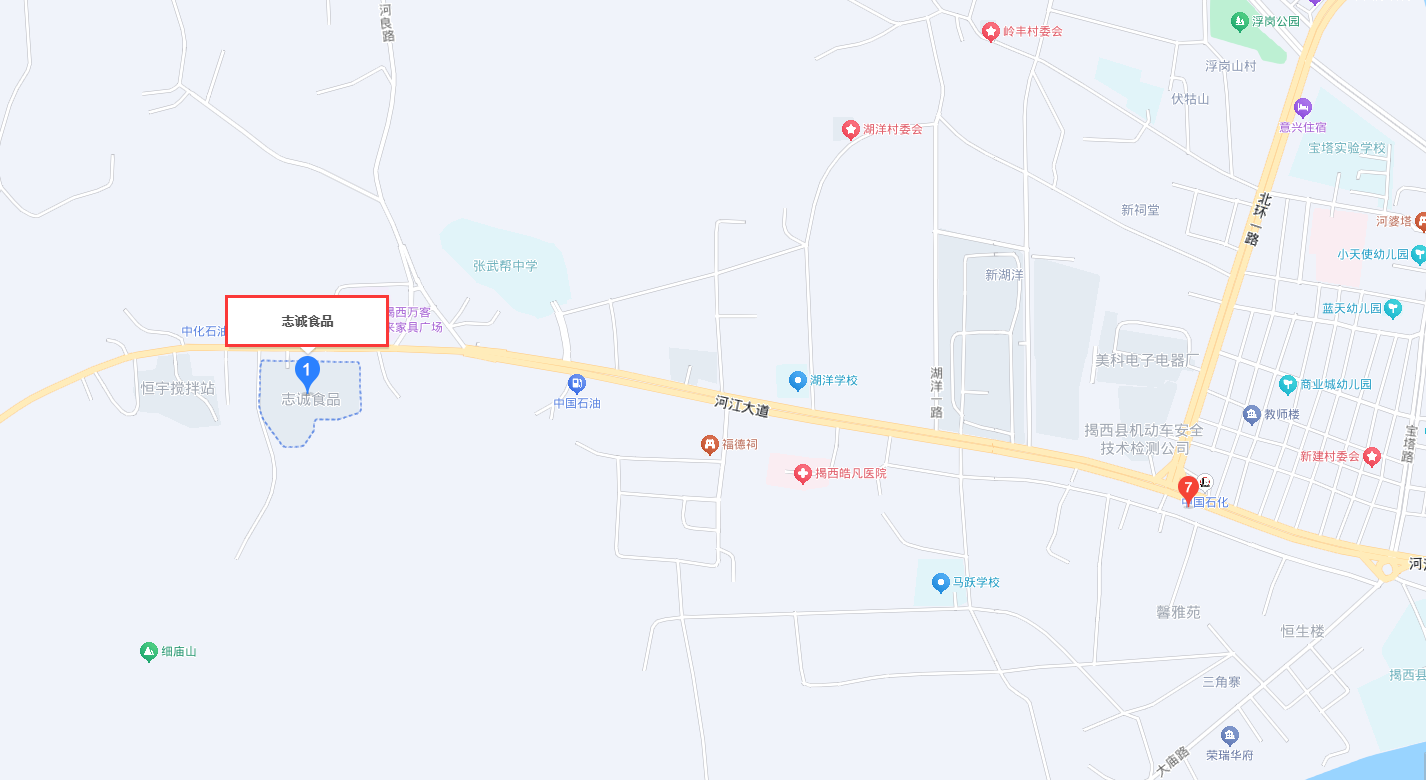Click the red marker numbered 7
Screen dimensions: 1426x780
[x=1188, y=490]
